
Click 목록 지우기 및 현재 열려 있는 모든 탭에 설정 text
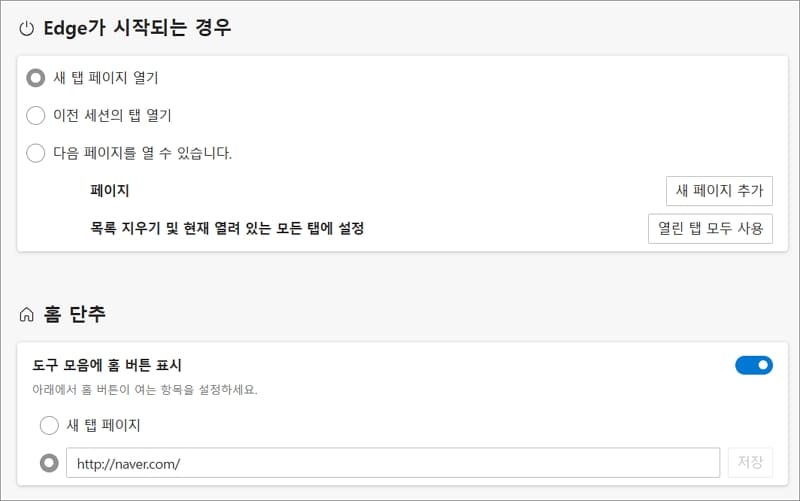coord(227,228)
